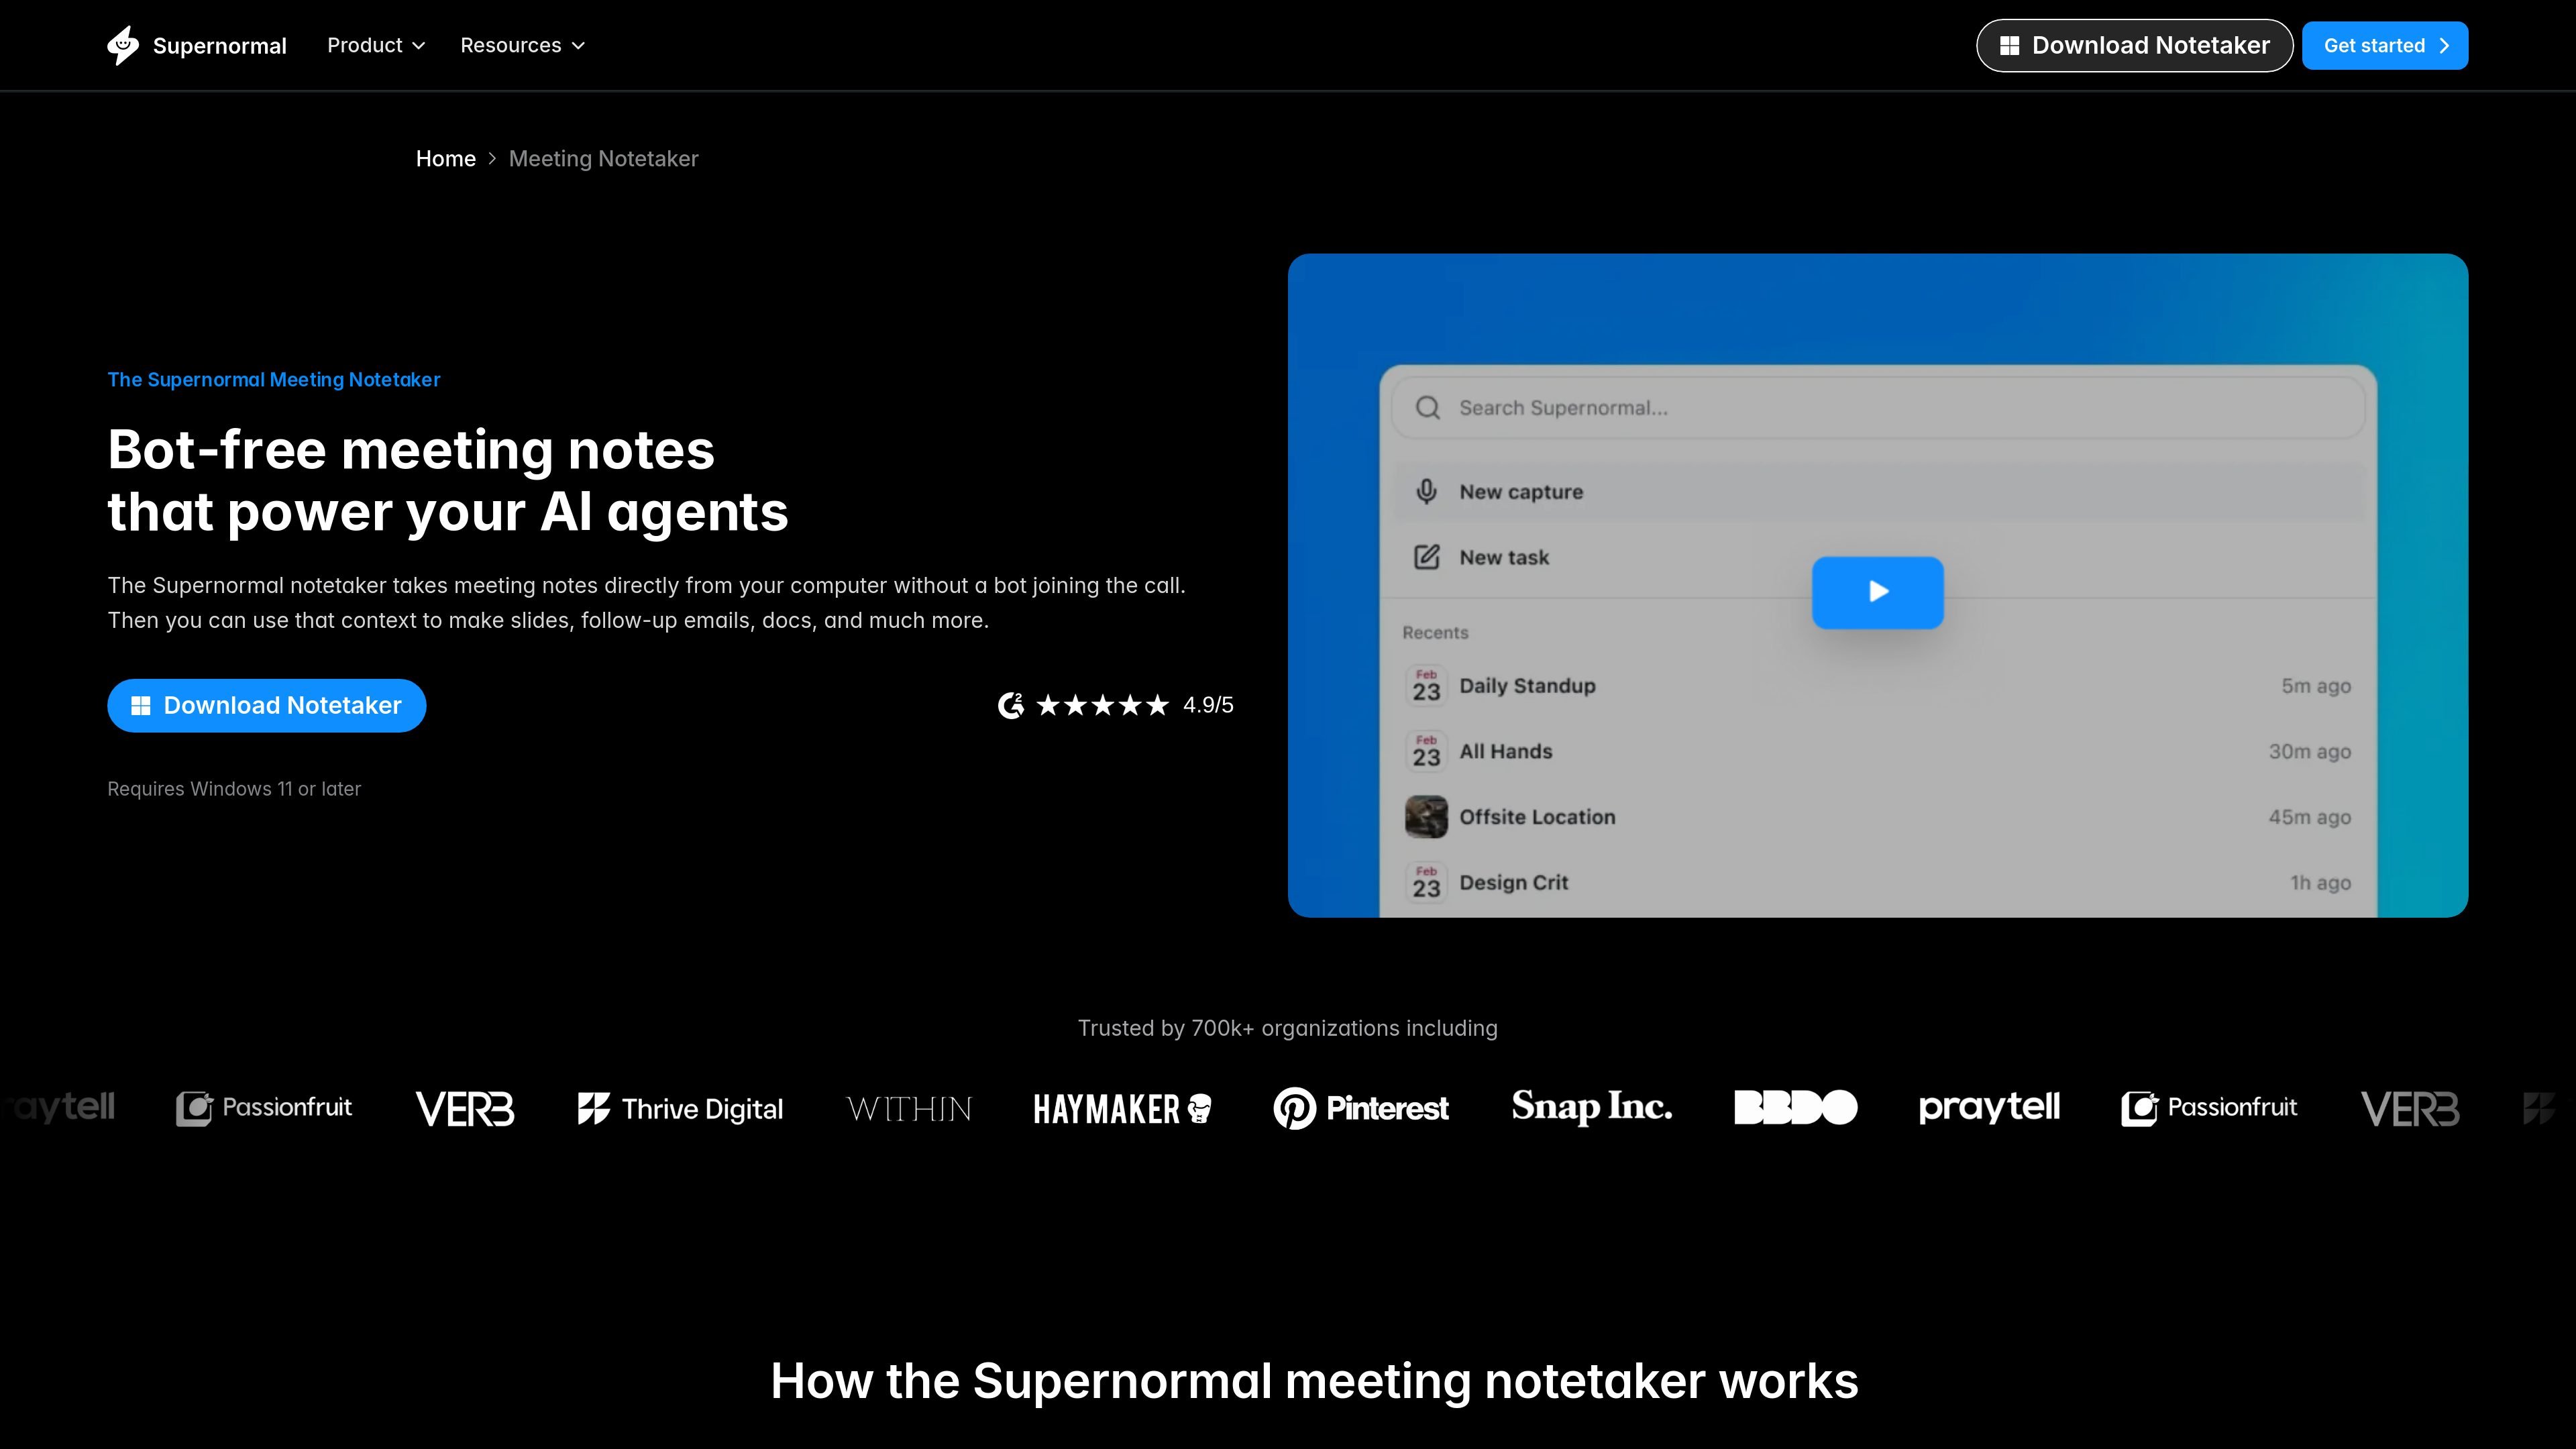Click the Design Crit recent item

pos(1877,883)
